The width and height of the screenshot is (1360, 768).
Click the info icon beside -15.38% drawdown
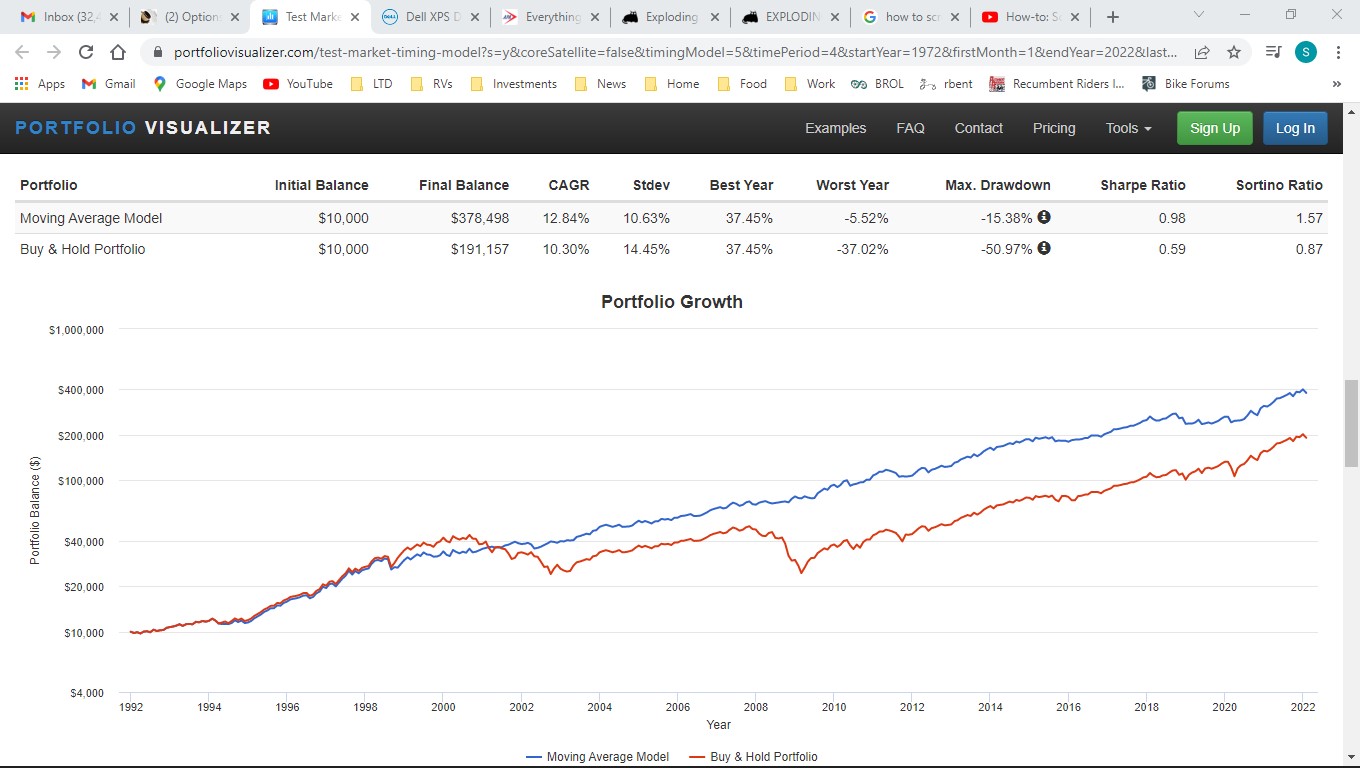pyautogui.click(x=1044, y=217)
